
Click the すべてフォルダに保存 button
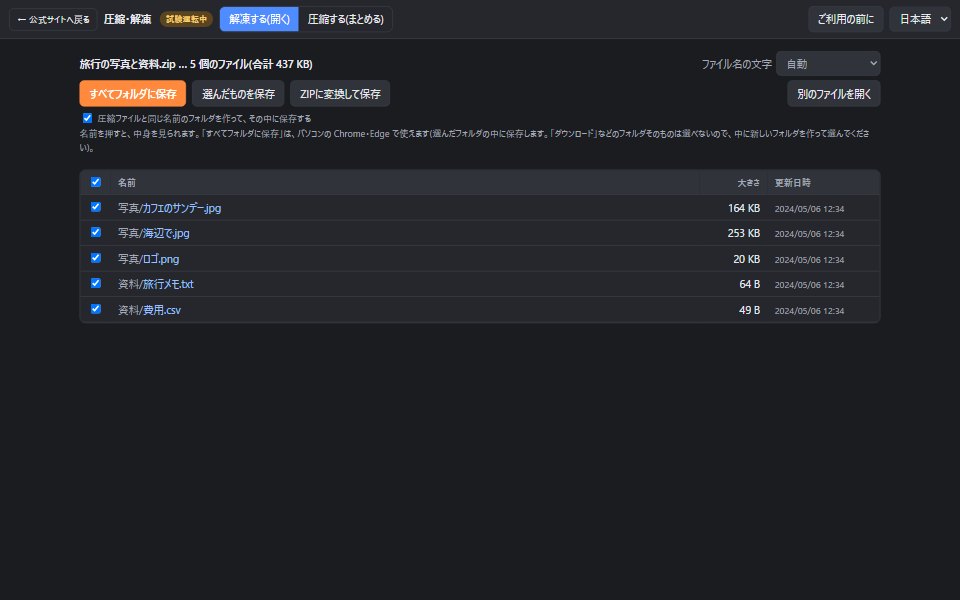pyautogui.click(x=133, y=94)
